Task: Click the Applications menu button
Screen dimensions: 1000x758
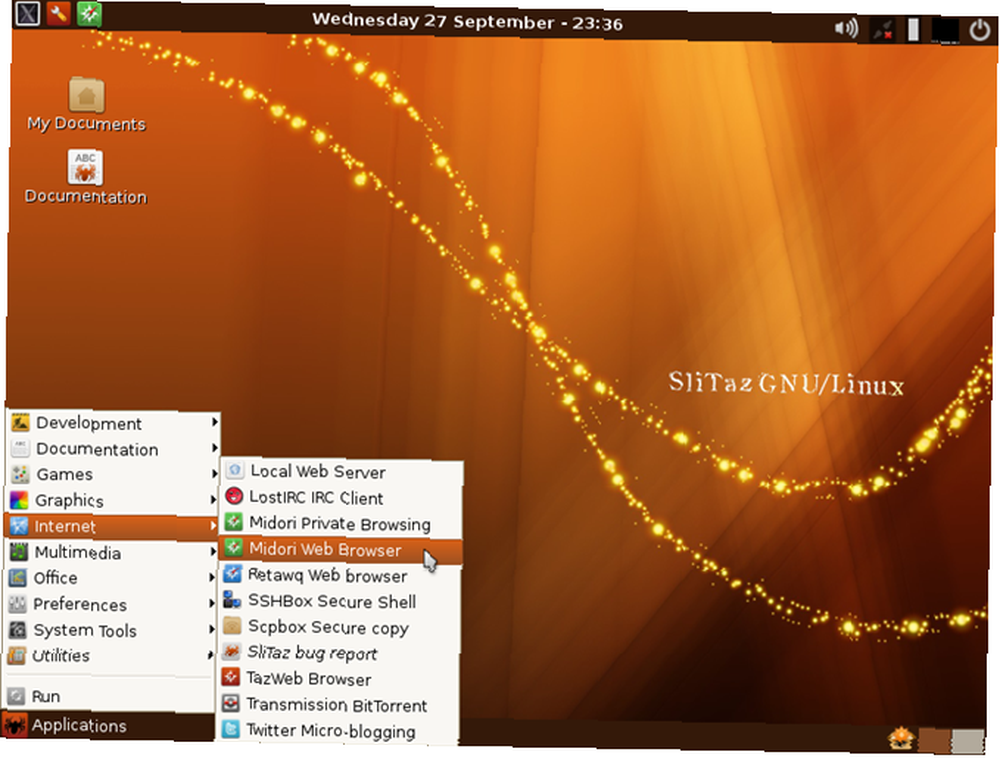Action: (x=108, y=725)
